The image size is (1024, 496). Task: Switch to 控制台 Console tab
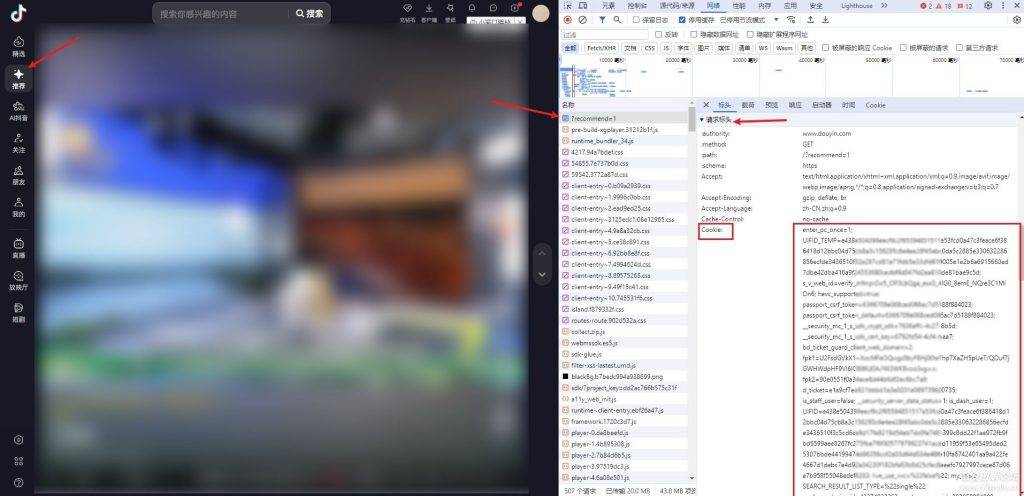click(637, 6)
